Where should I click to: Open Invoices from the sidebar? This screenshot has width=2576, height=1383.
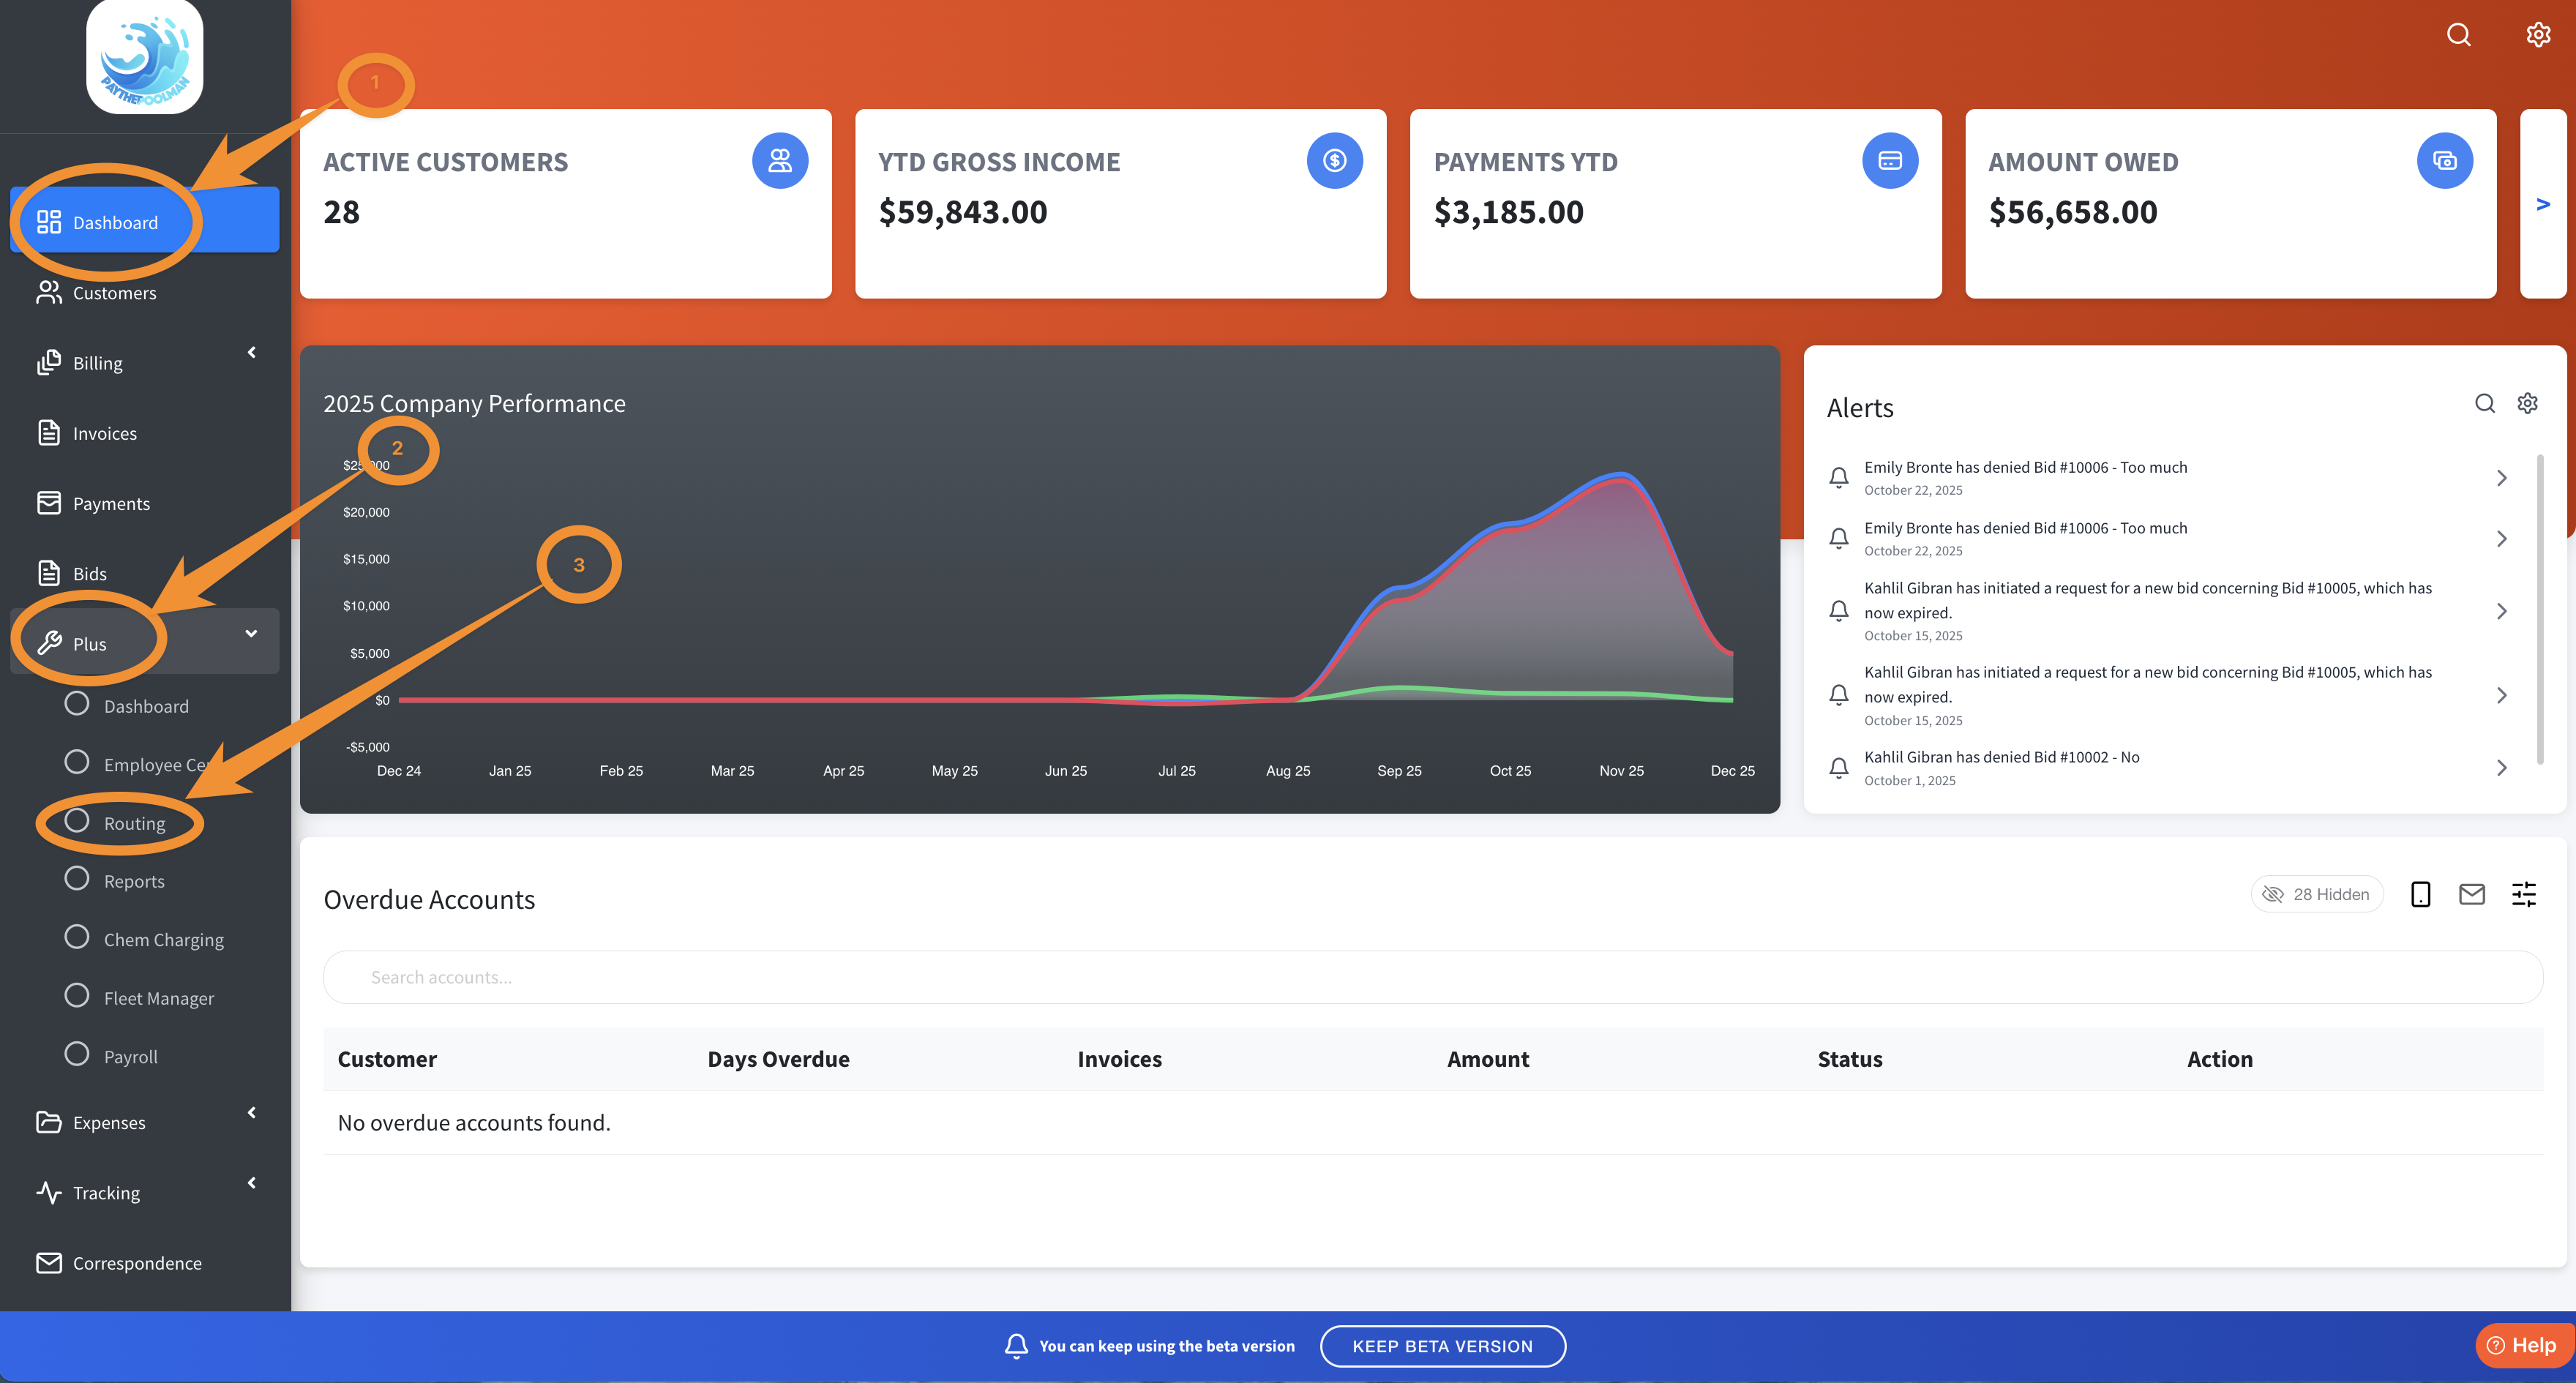coord(104,433)
